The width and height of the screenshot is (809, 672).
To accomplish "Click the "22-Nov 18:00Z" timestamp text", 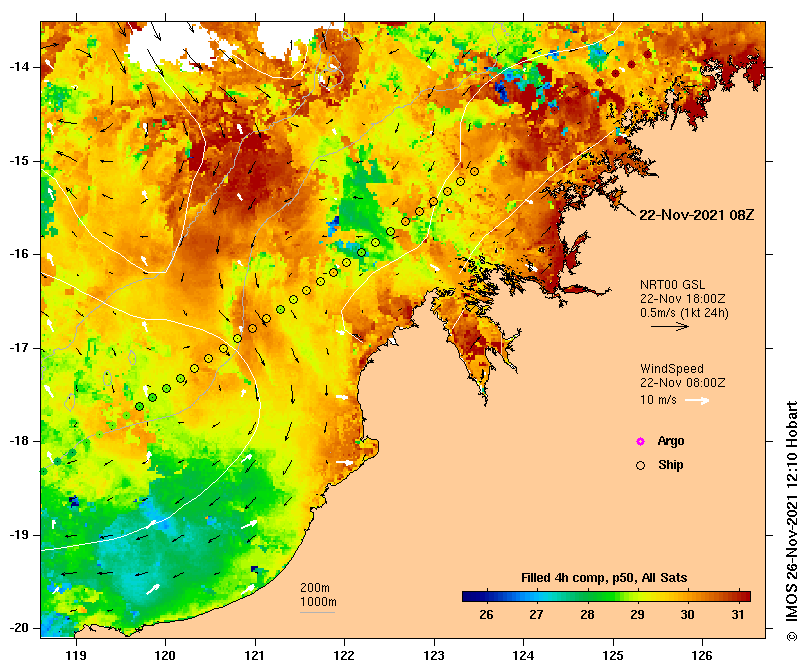I will pos(683,299).
